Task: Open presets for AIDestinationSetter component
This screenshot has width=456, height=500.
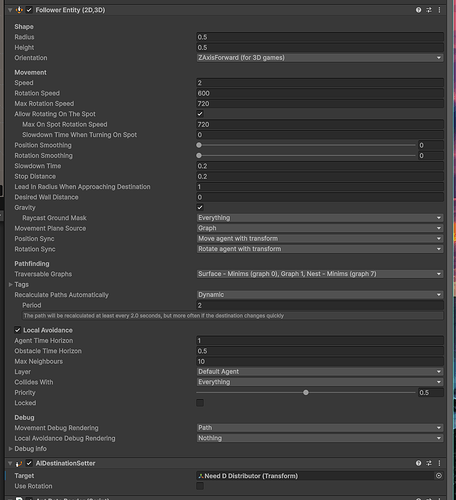Action: click(x=429, y=463)
